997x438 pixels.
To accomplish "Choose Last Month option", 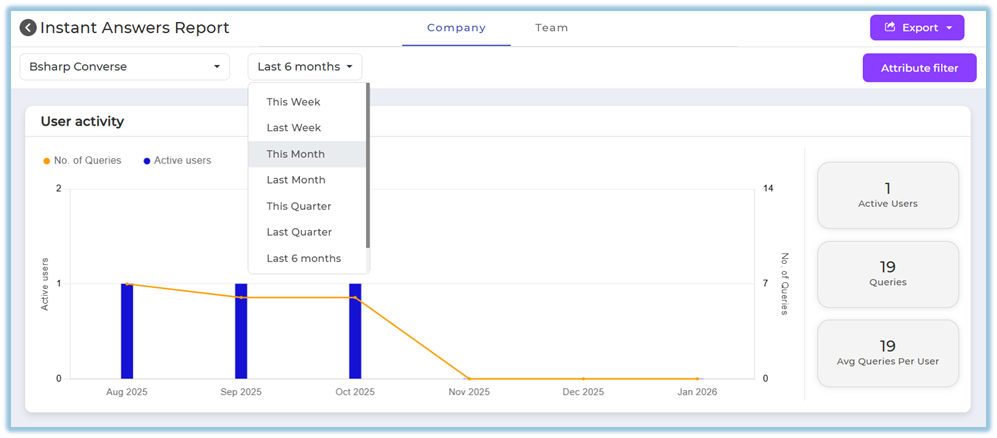I will (295, 180).
